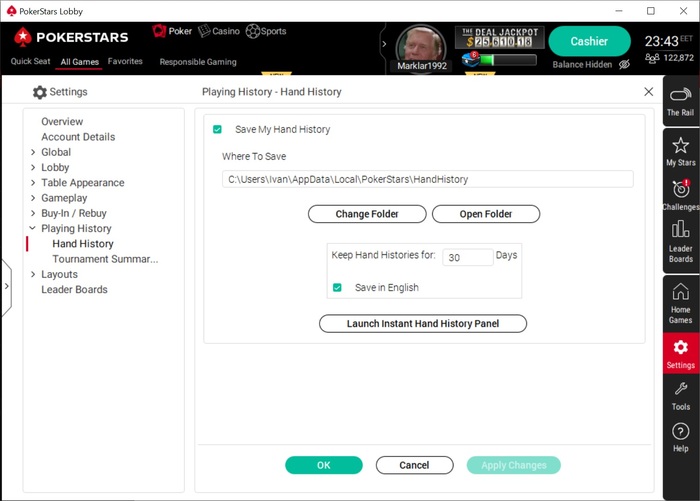Click the Keep Hand Histories days field

point(468,257)
